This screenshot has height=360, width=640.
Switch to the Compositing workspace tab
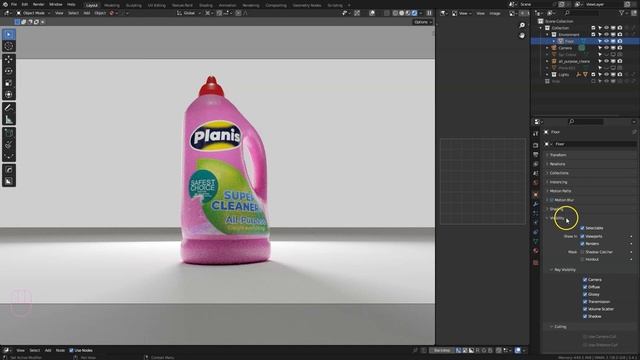[x=276, y=5]
